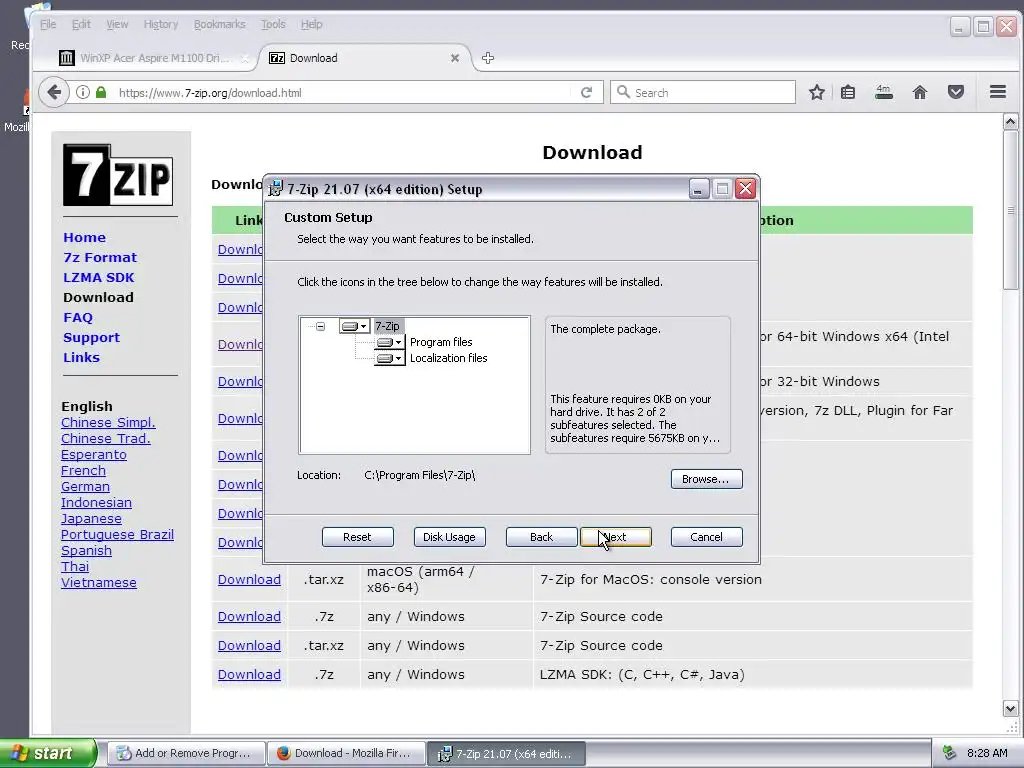Open the downloads indicator icon
Image resolution: width=1024 pixels, height=768 pixels.
pos(884,92)
